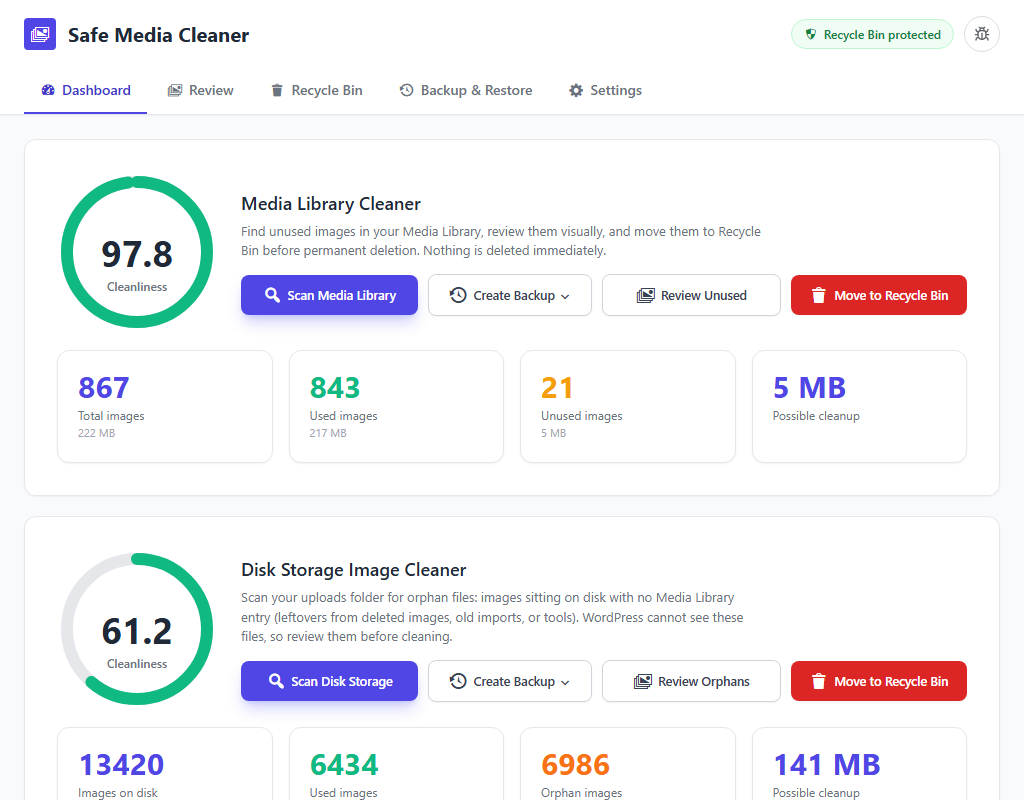The width and height of the screenshot is (1024, 800).
Task: Click the bug icon button in header
Action: point(982,34)
